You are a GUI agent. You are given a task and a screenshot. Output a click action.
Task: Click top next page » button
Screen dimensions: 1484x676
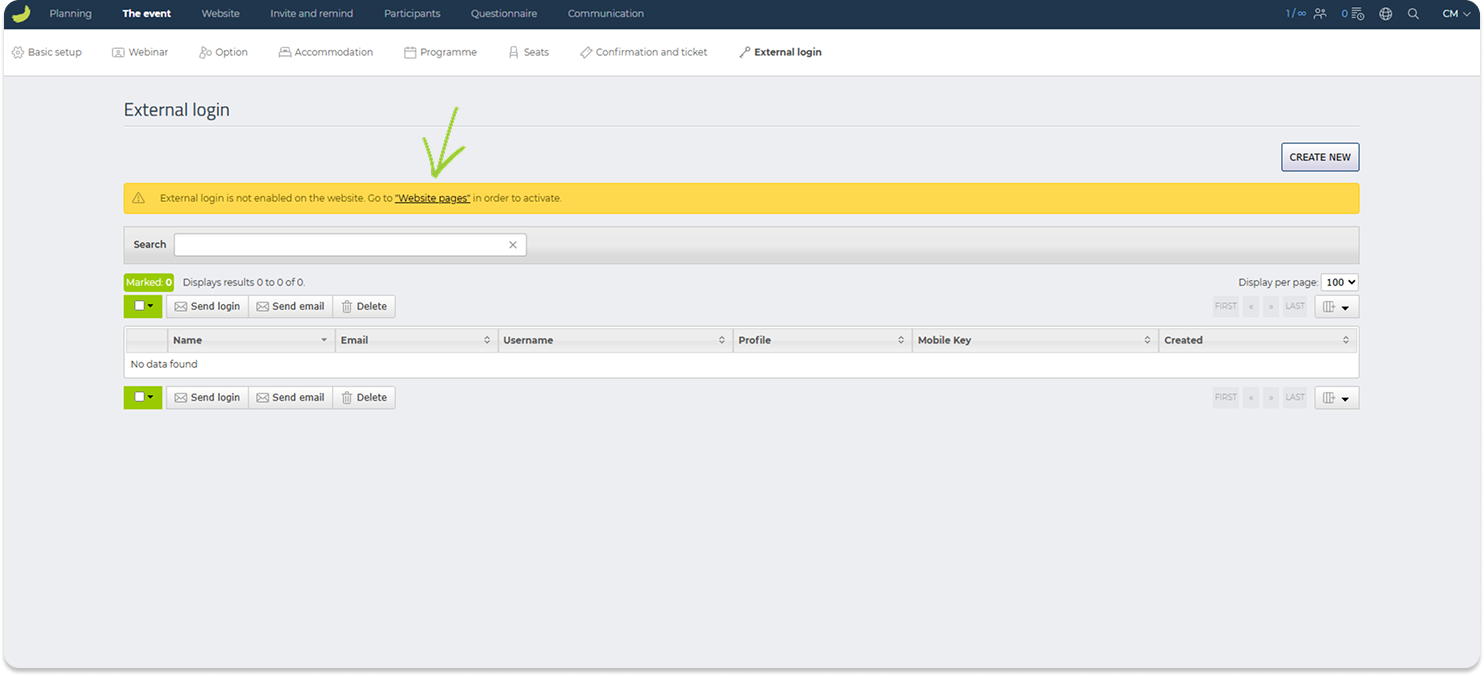1271,307
